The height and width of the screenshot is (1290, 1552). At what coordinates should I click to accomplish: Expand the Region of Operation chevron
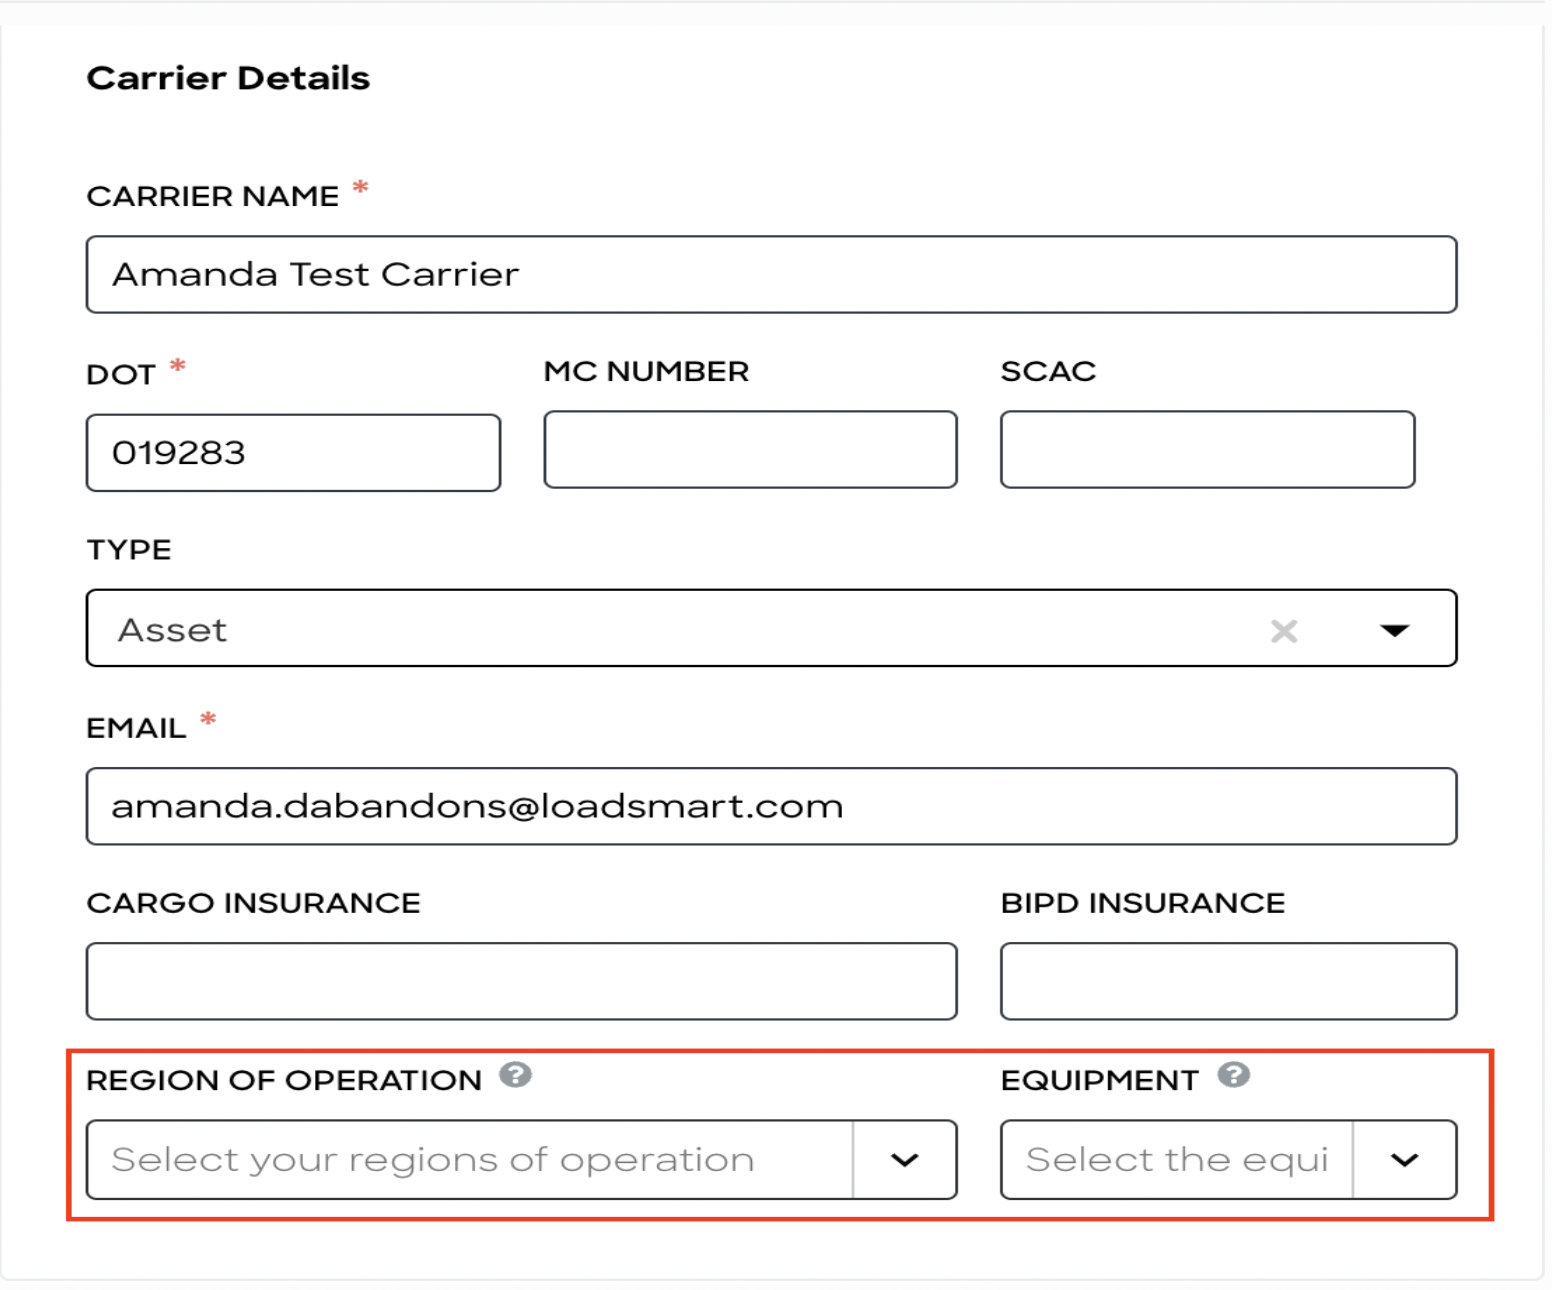[x=904, y=1160]
